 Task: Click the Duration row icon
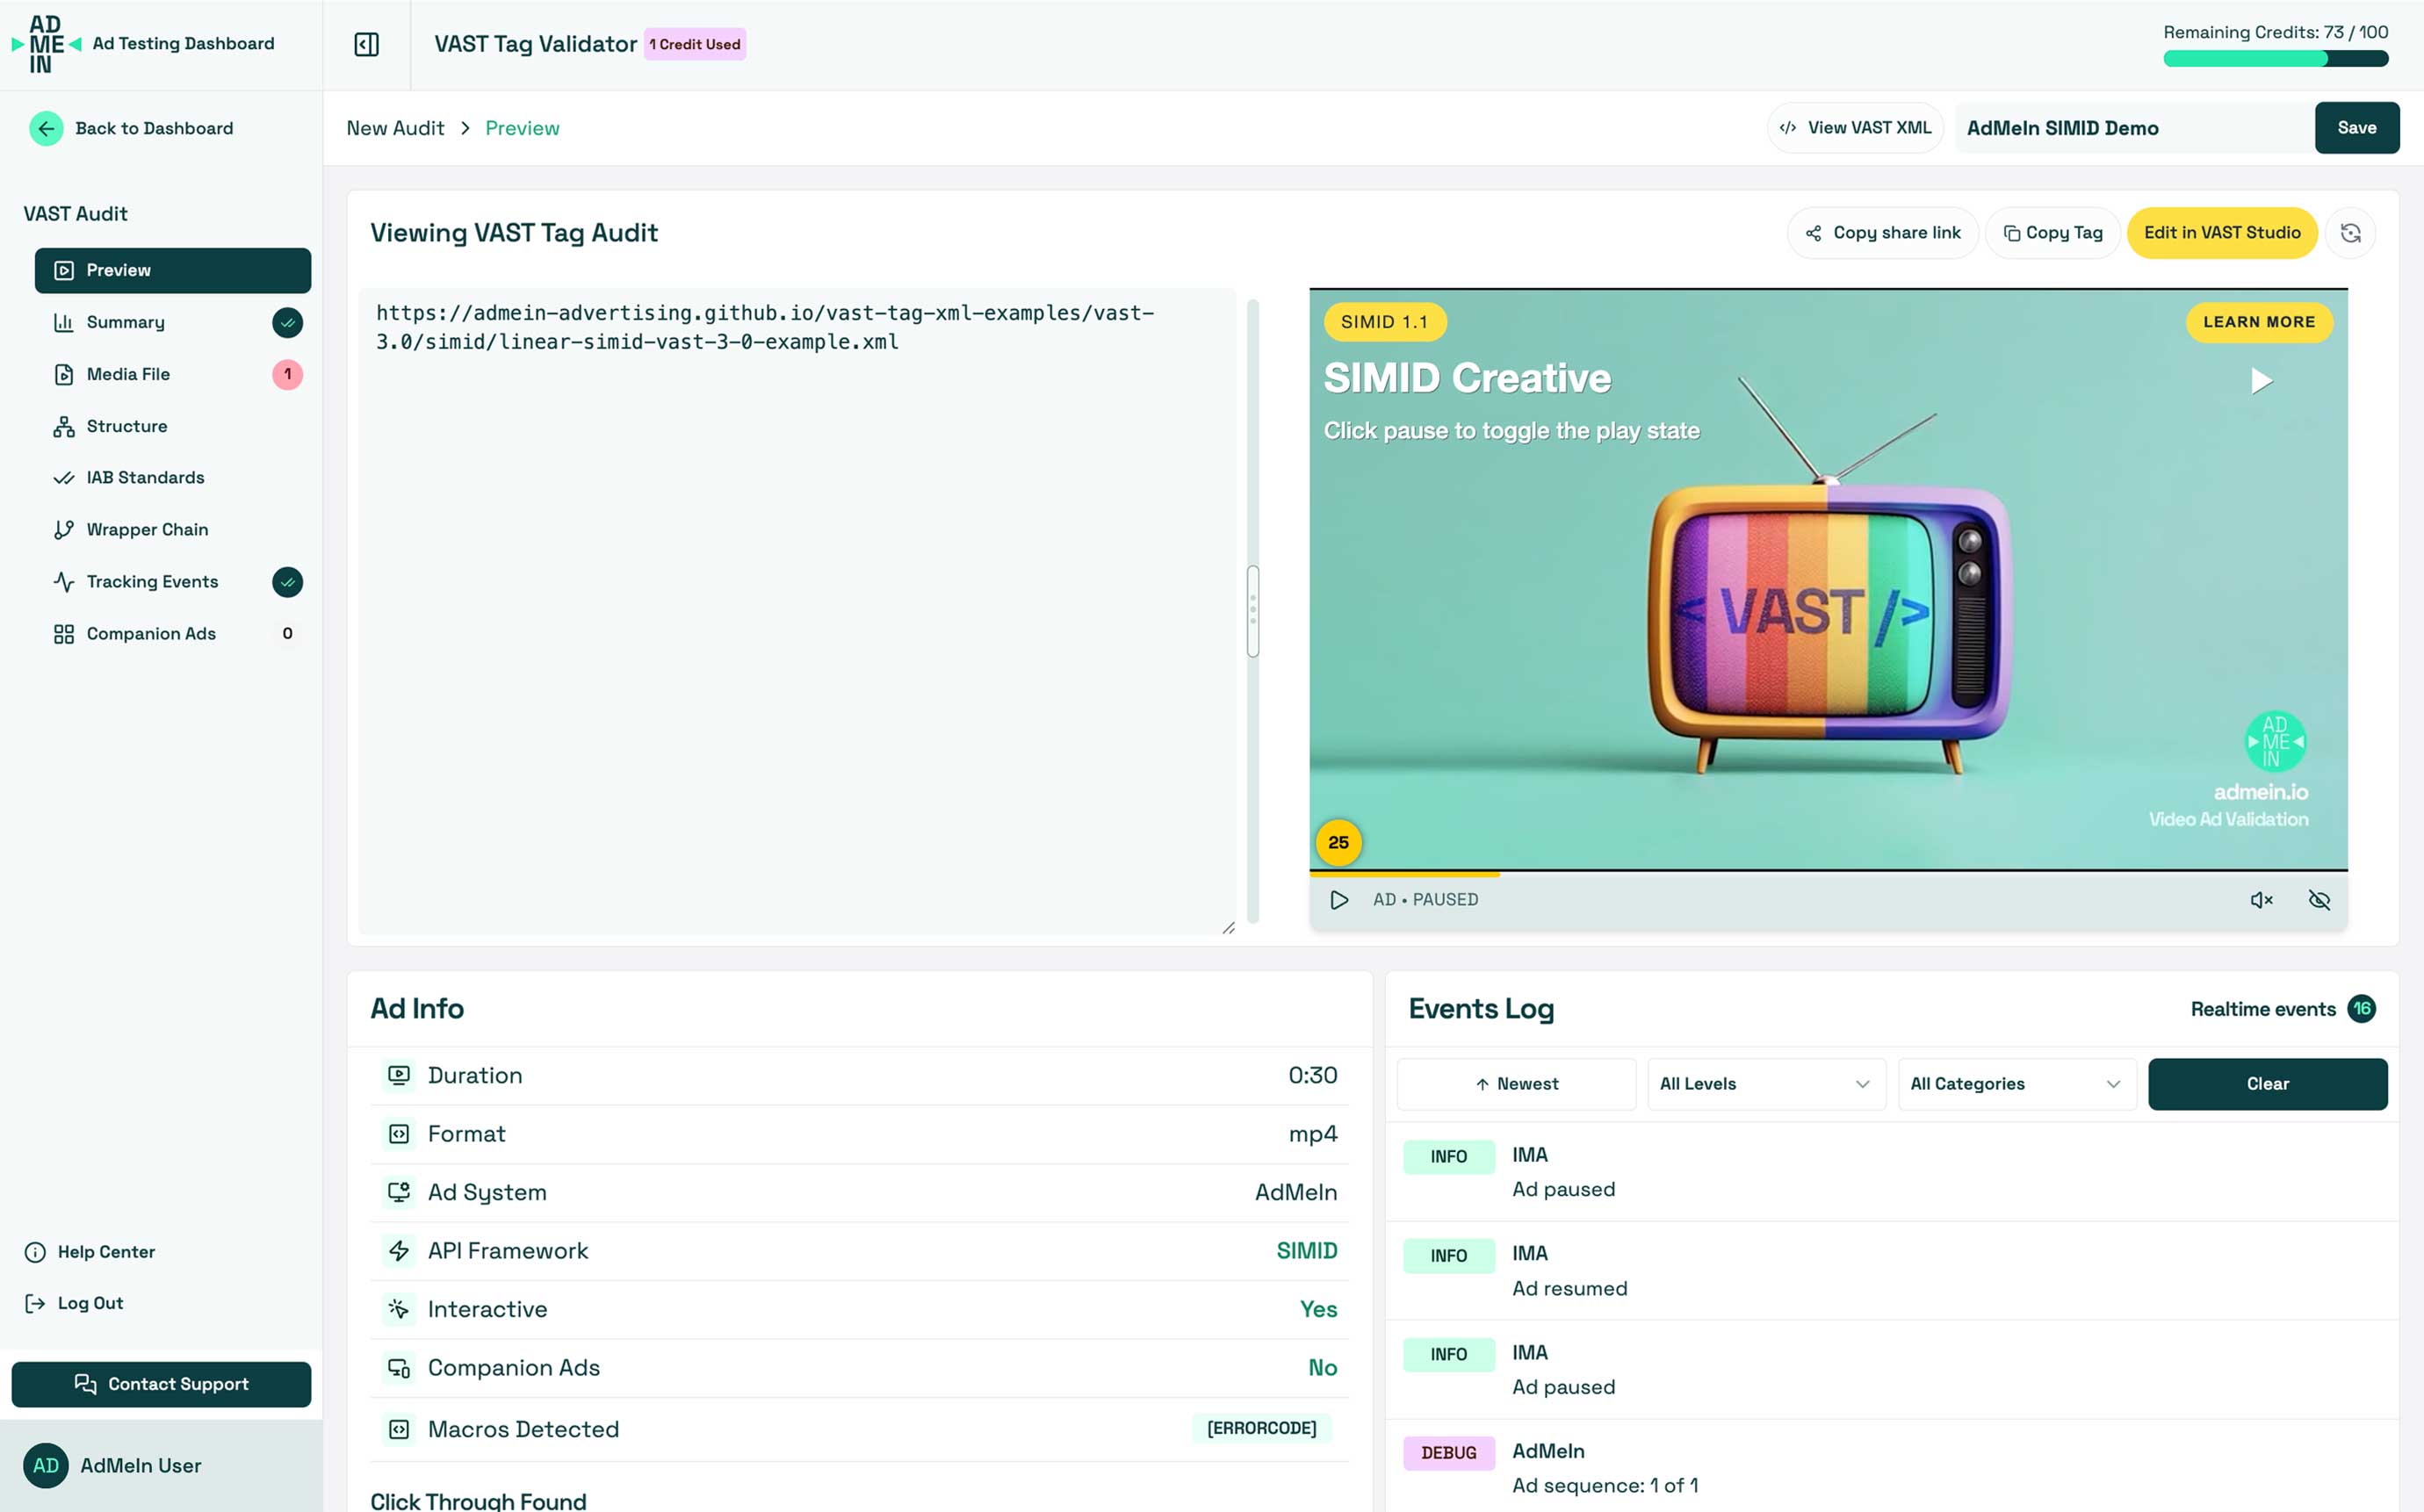pos(399,1075)
